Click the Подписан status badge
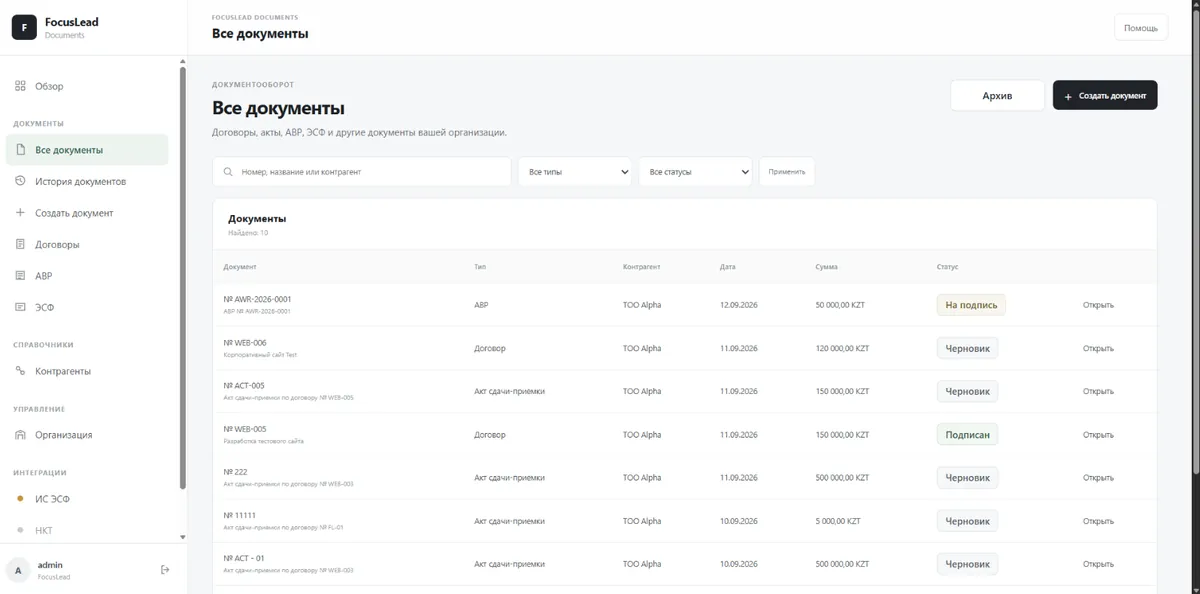Viewport: 1200px width, 594px height. point(967,435)
